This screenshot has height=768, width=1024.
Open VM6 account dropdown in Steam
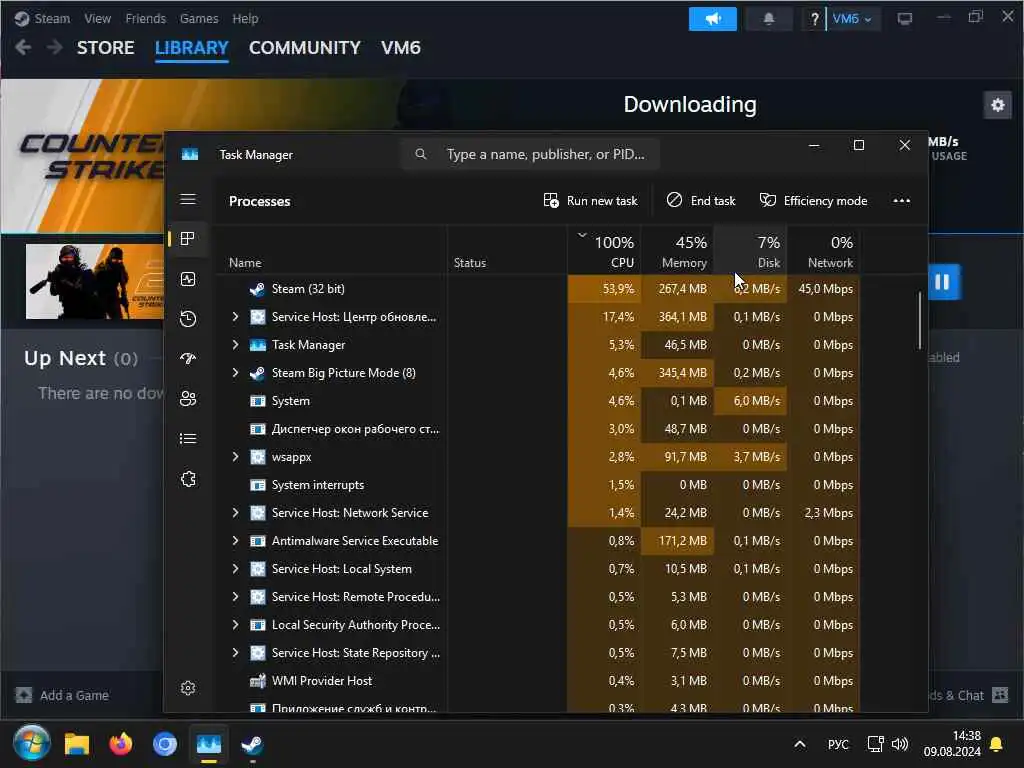pyautogui.click(x=852, y=19)
